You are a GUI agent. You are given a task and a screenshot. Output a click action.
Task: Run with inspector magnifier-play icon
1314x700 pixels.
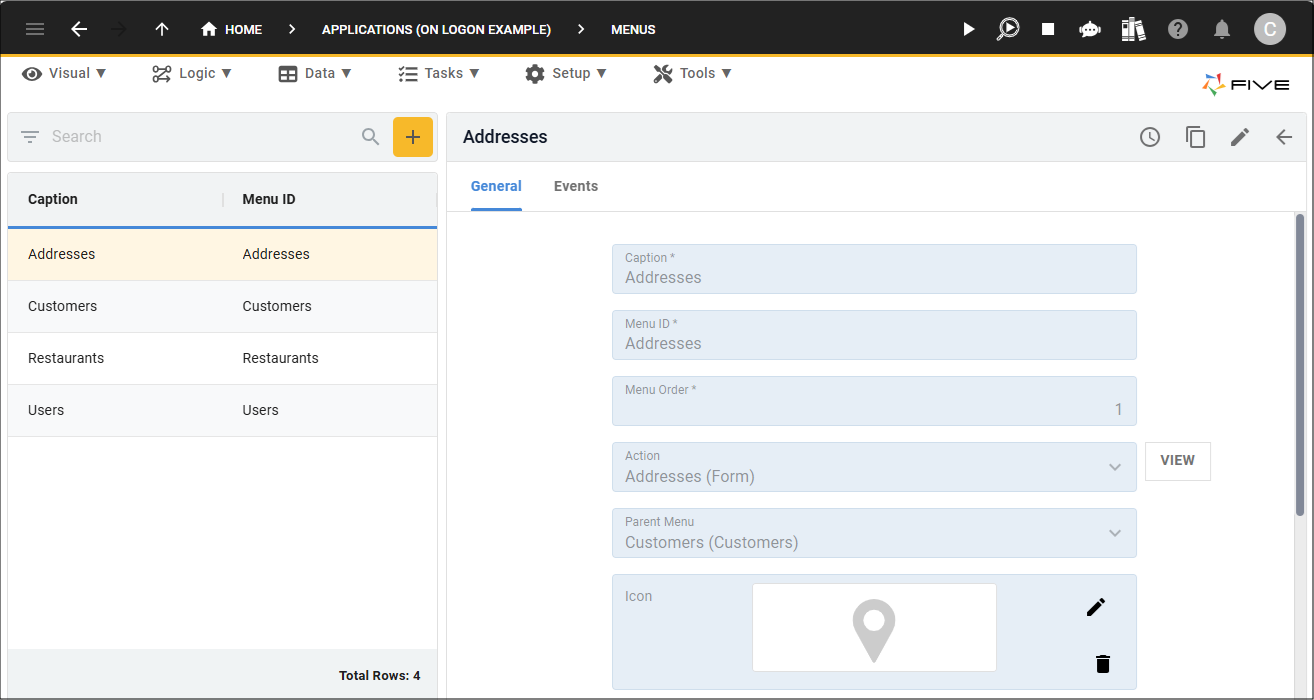coord(1008,29)
